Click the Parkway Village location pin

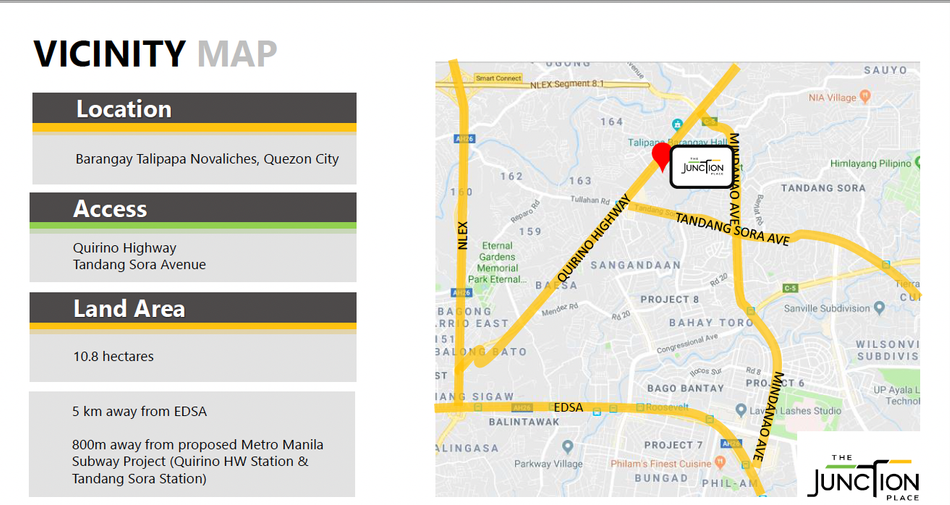click(567, 447)
